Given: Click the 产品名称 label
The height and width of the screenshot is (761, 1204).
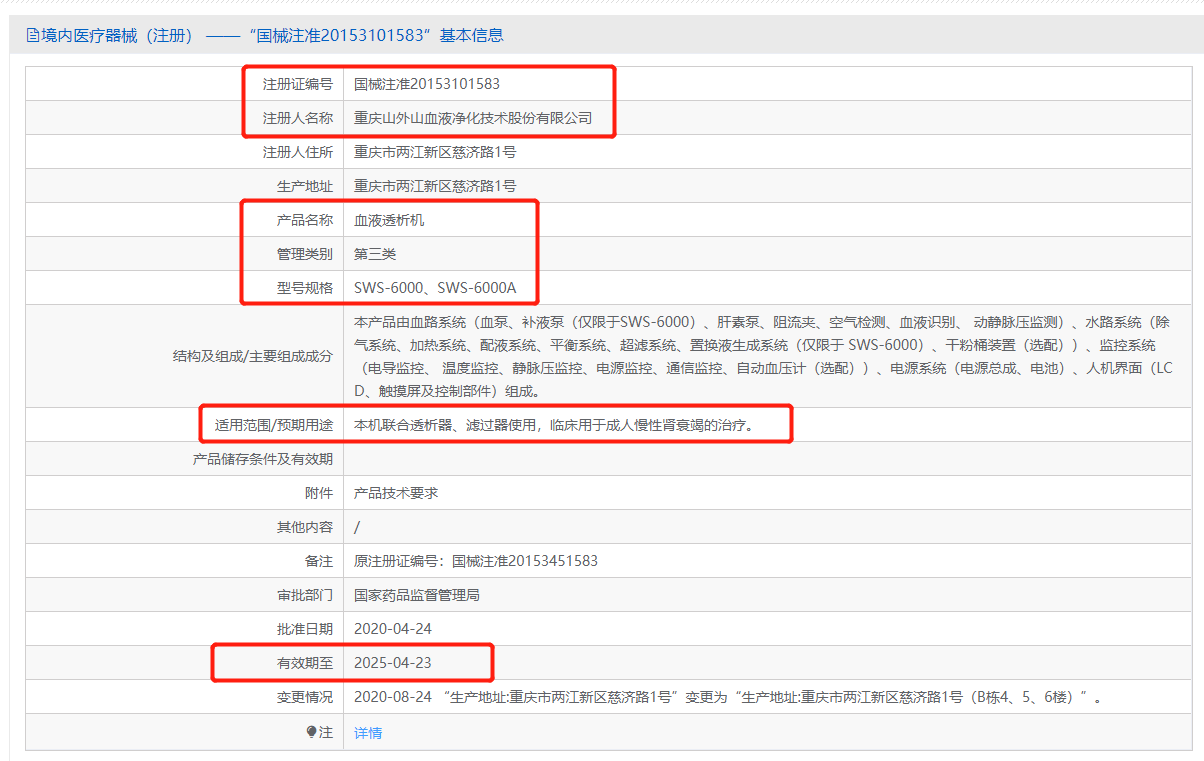Looking at the screenshot, I should (305, 220).
